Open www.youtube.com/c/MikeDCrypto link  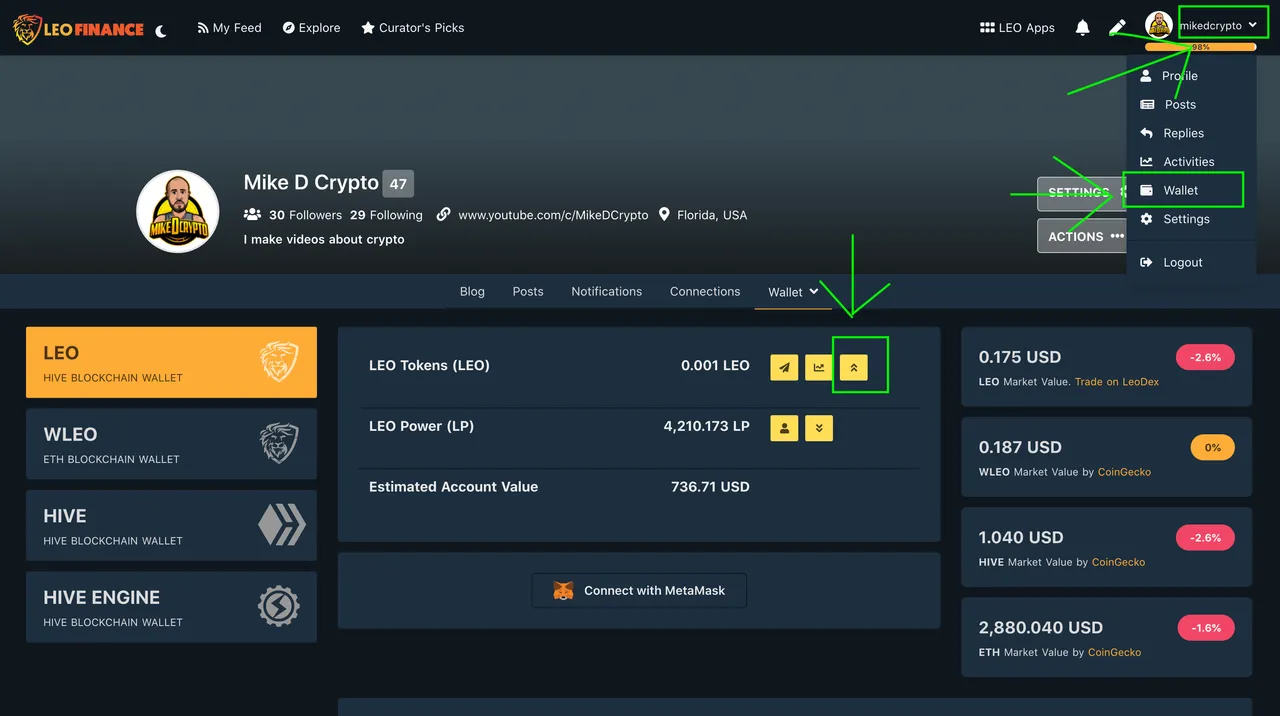[553, 215]
